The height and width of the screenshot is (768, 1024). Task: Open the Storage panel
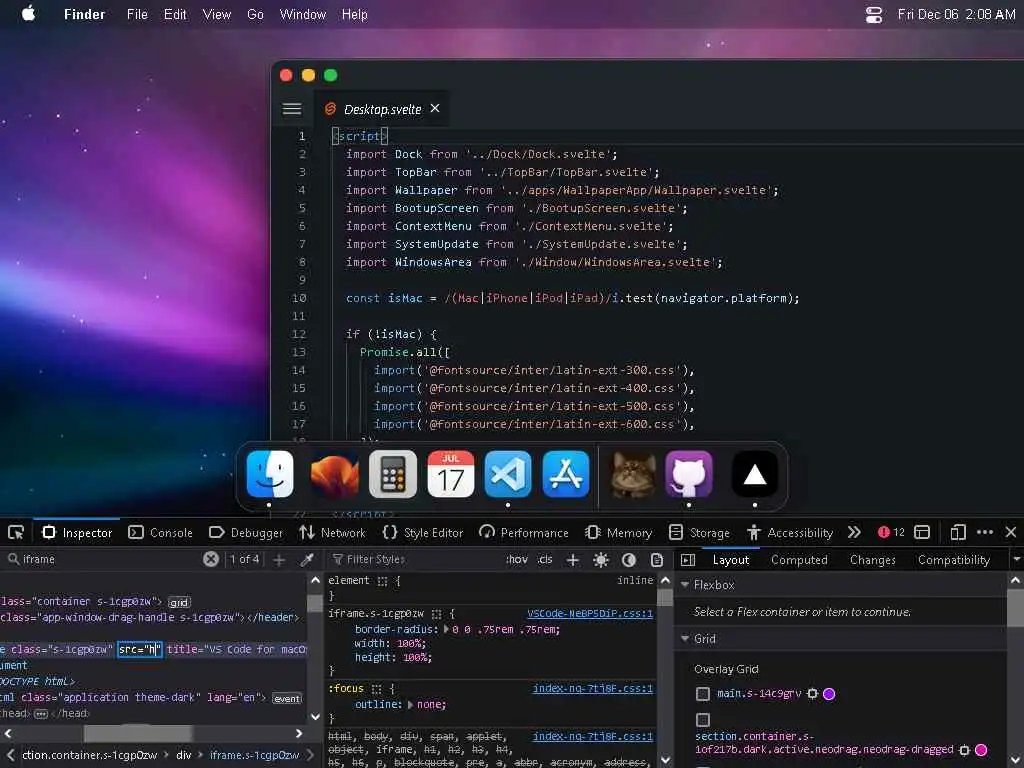(699, 533)
